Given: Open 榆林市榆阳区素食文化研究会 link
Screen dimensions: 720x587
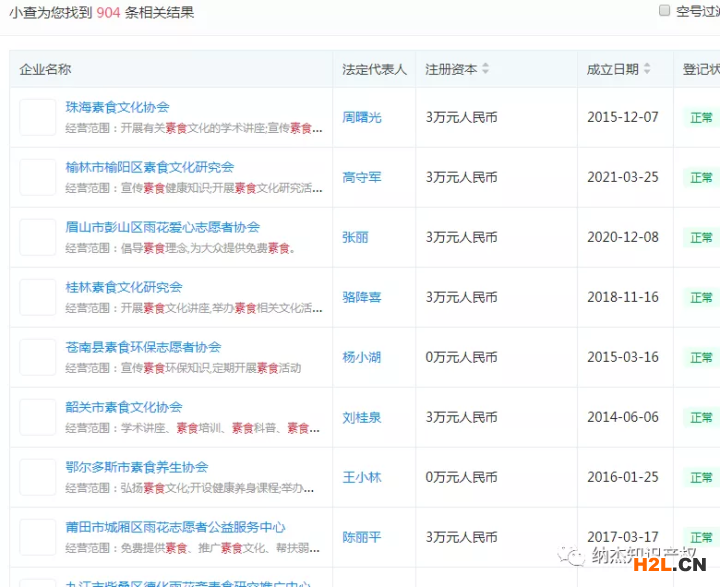Looking at the screenshot, I should pyautogui.click(x=150, y=167).
